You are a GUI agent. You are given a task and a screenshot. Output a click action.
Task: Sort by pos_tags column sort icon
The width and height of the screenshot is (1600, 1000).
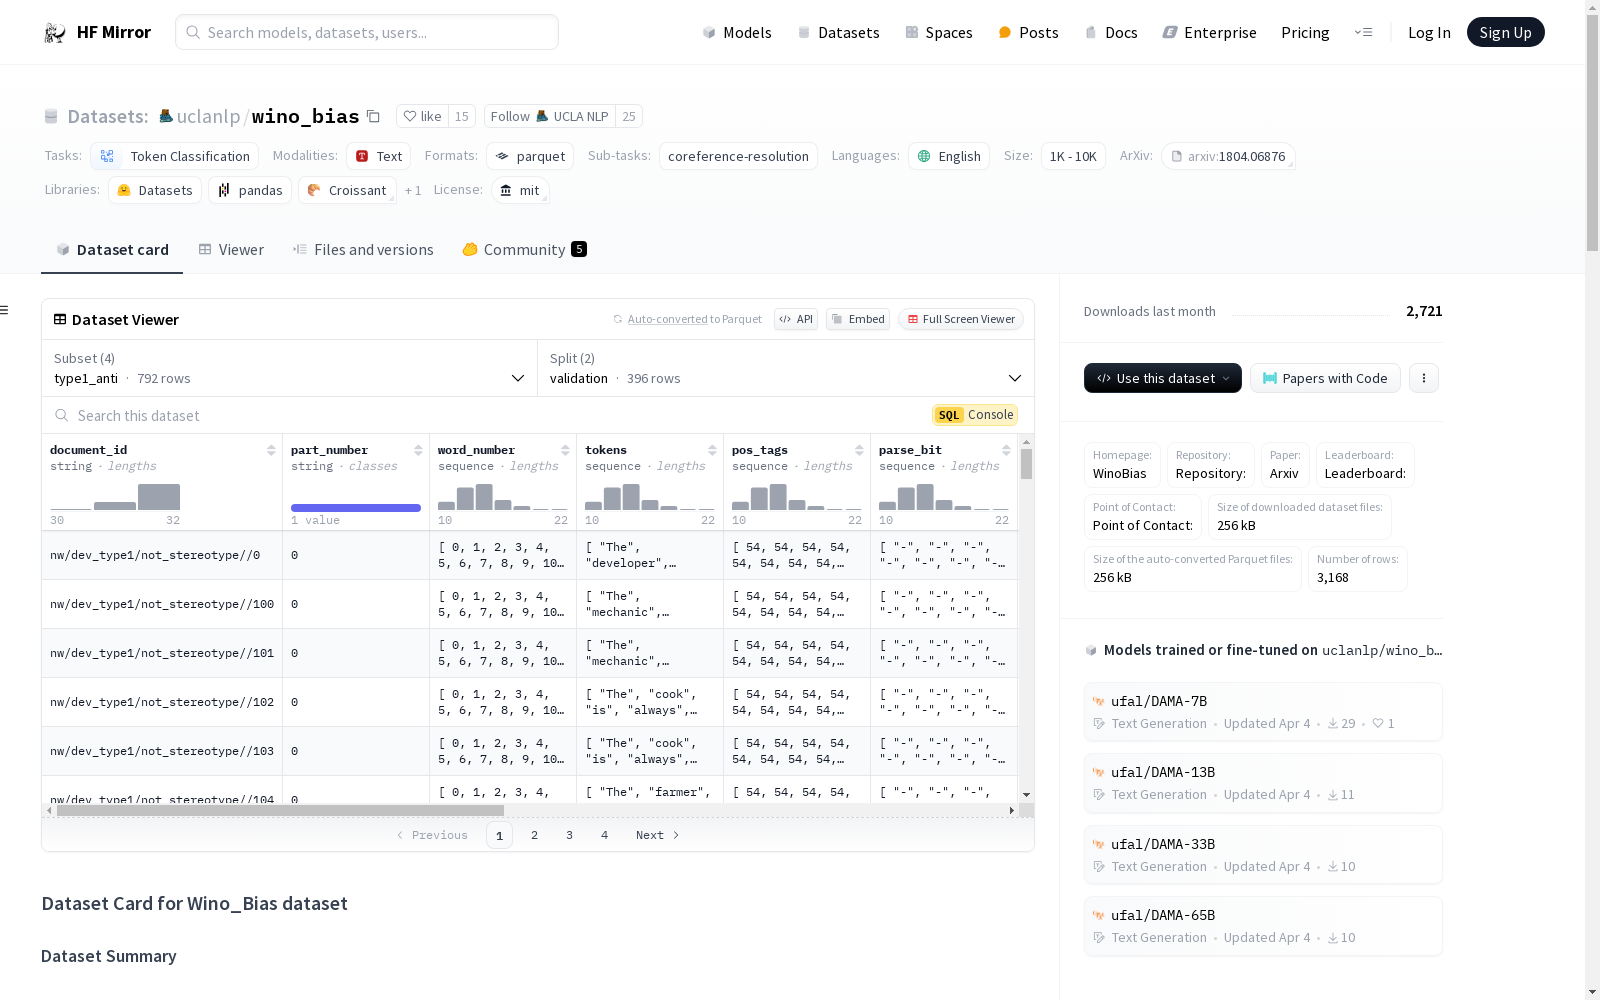pyautogui.click(x=859, y=450)
